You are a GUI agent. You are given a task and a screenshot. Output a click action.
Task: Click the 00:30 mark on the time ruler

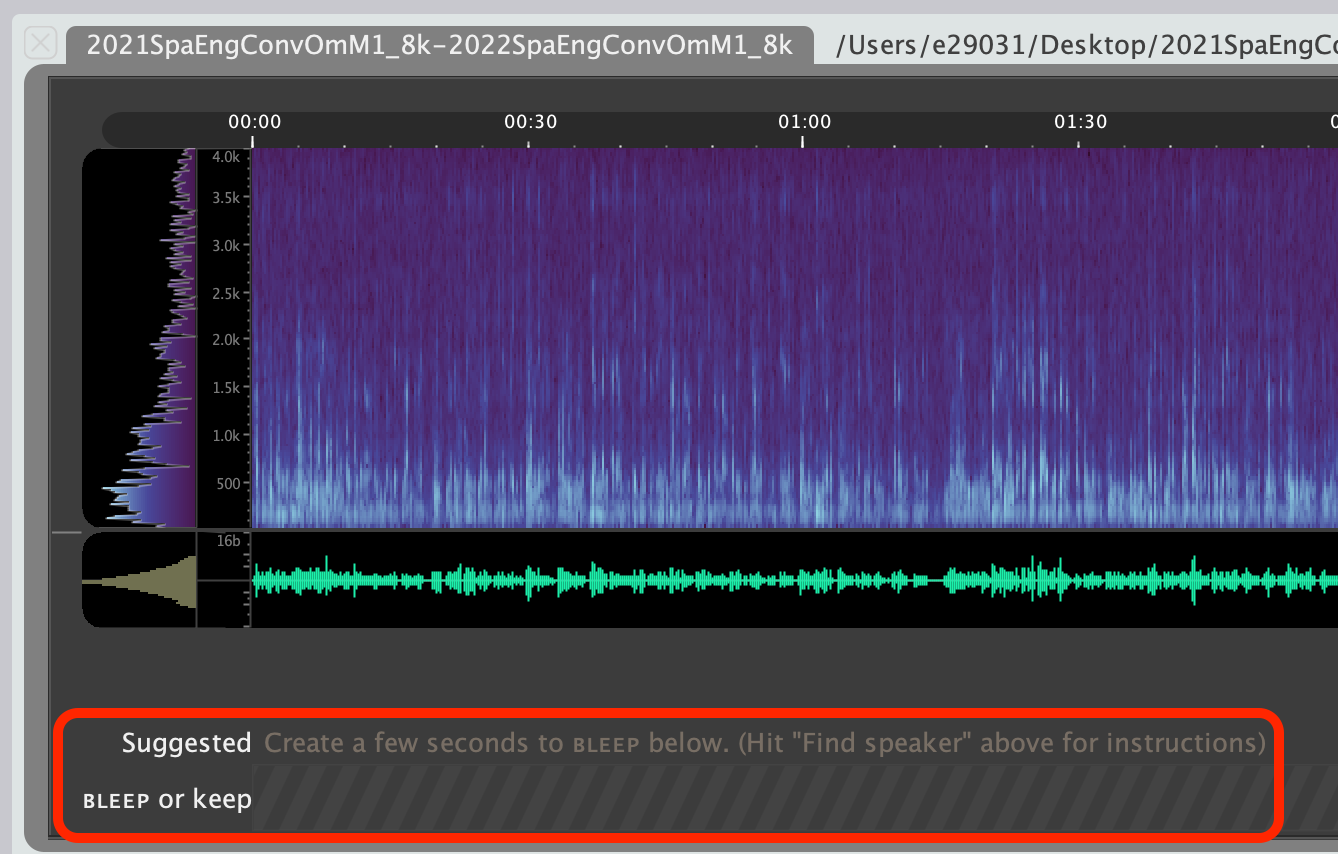[x=530, y=123]
